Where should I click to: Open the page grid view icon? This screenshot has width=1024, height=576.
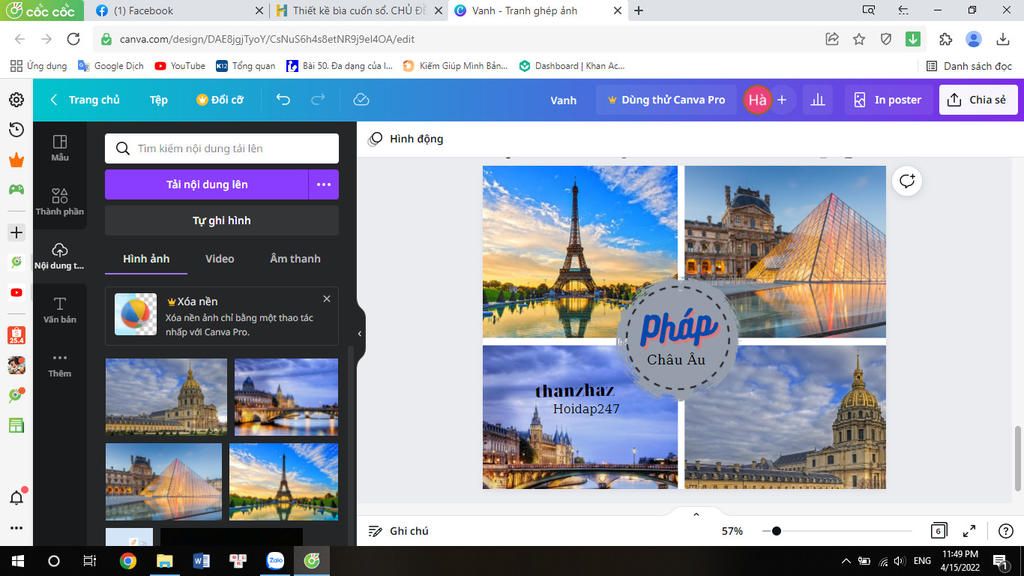938,531
